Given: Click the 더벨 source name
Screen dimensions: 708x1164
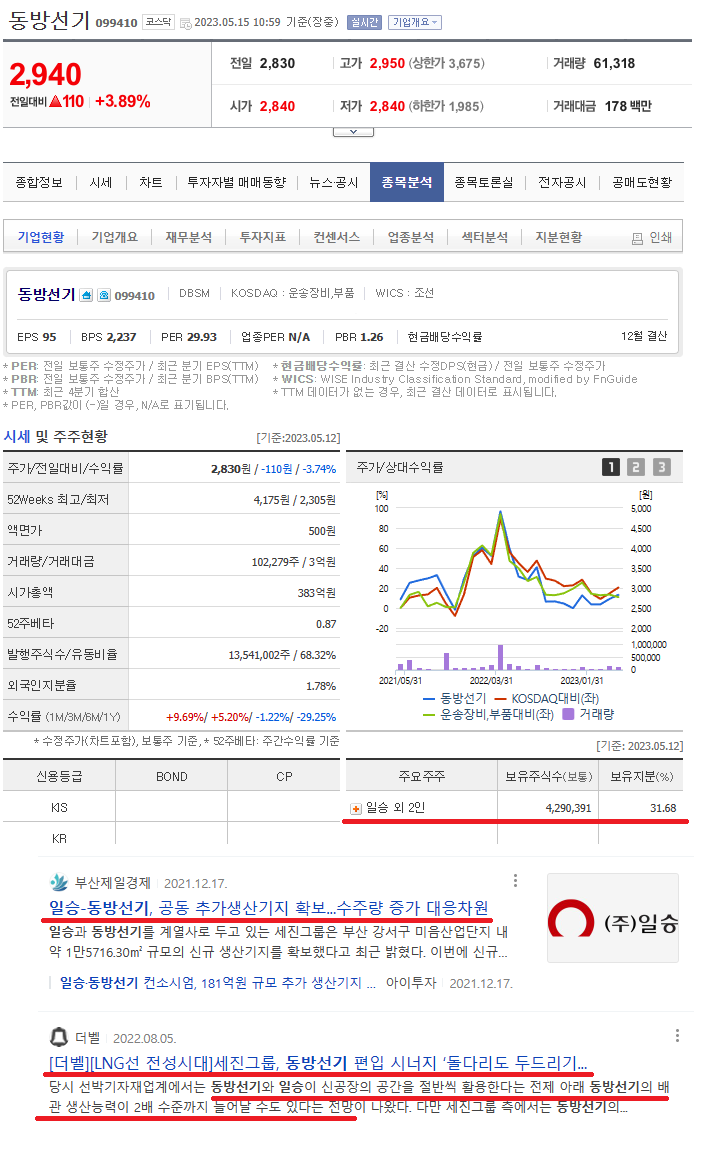Looking at the screenshot, I should point(88,1038).
